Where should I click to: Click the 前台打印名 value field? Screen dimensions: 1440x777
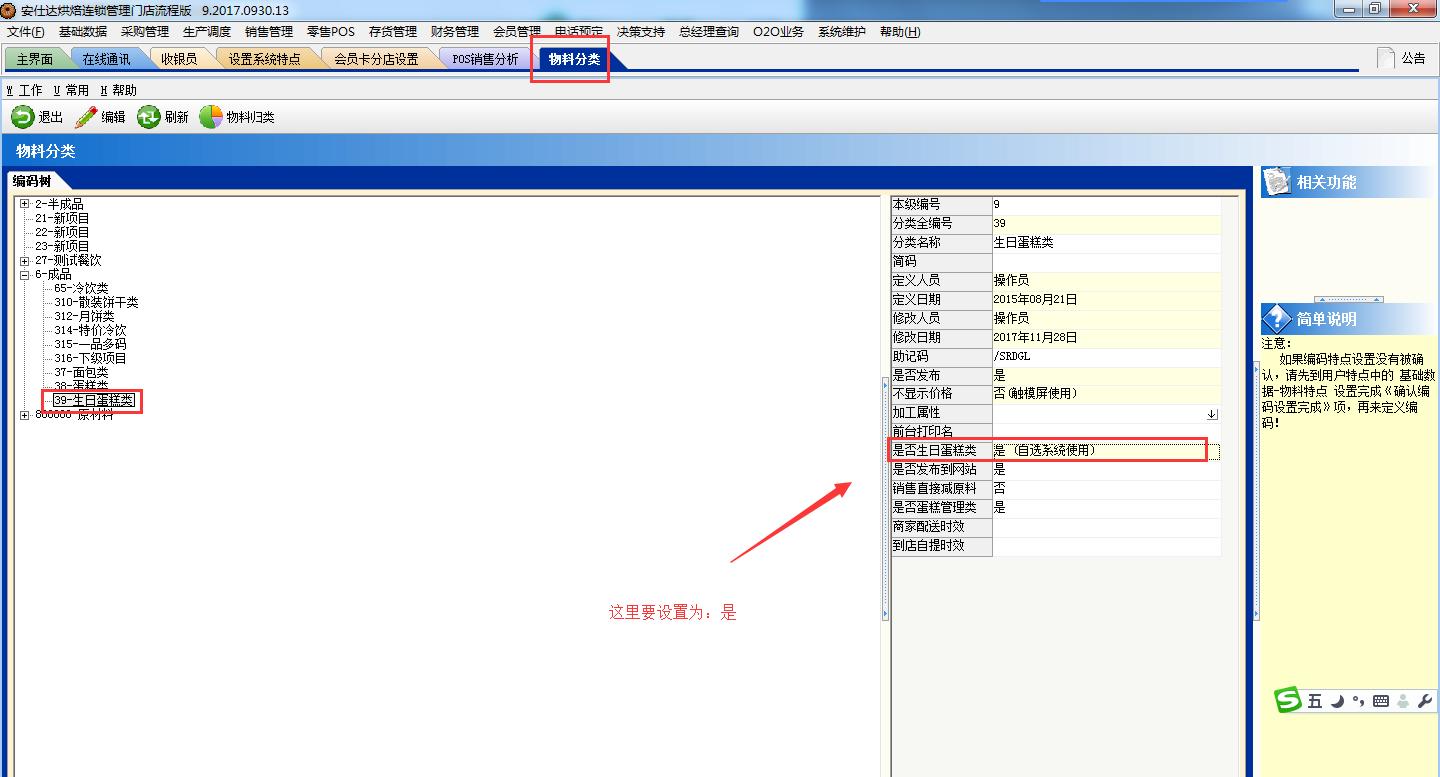[x=1106, y=432]
